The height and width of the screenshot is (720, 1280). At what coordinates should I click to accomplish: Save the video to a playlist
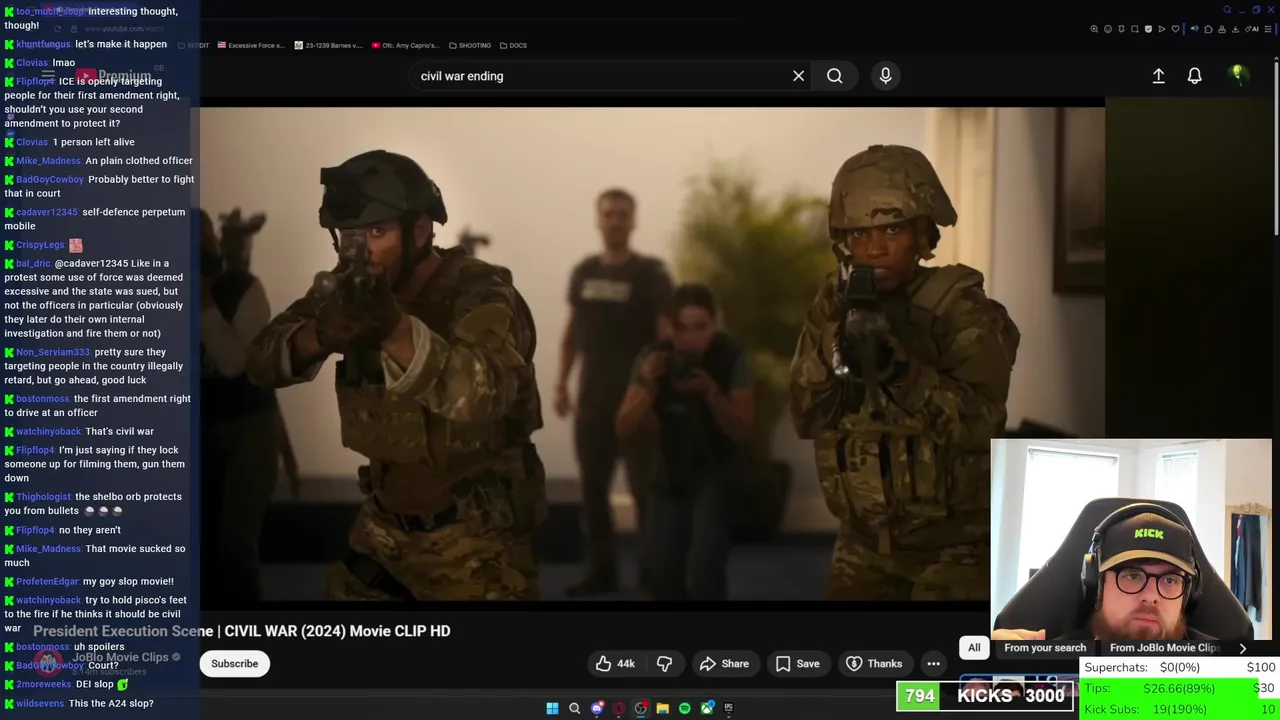pyautogui.click(x=798, y=664)
